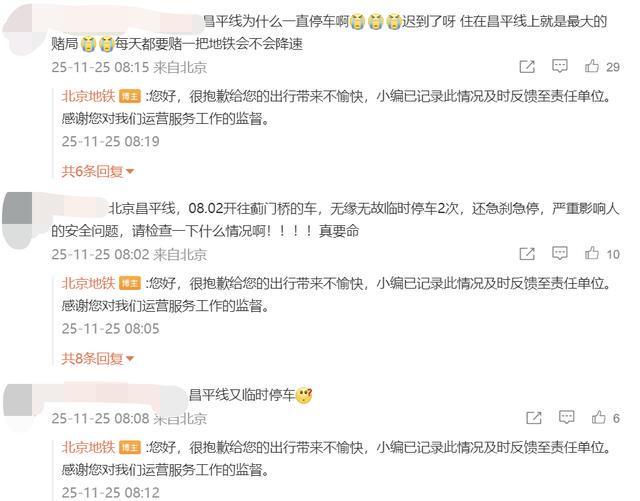Reply to the 08:02 comment
This screenshot has height=501, width=640.
click(560, 253)
